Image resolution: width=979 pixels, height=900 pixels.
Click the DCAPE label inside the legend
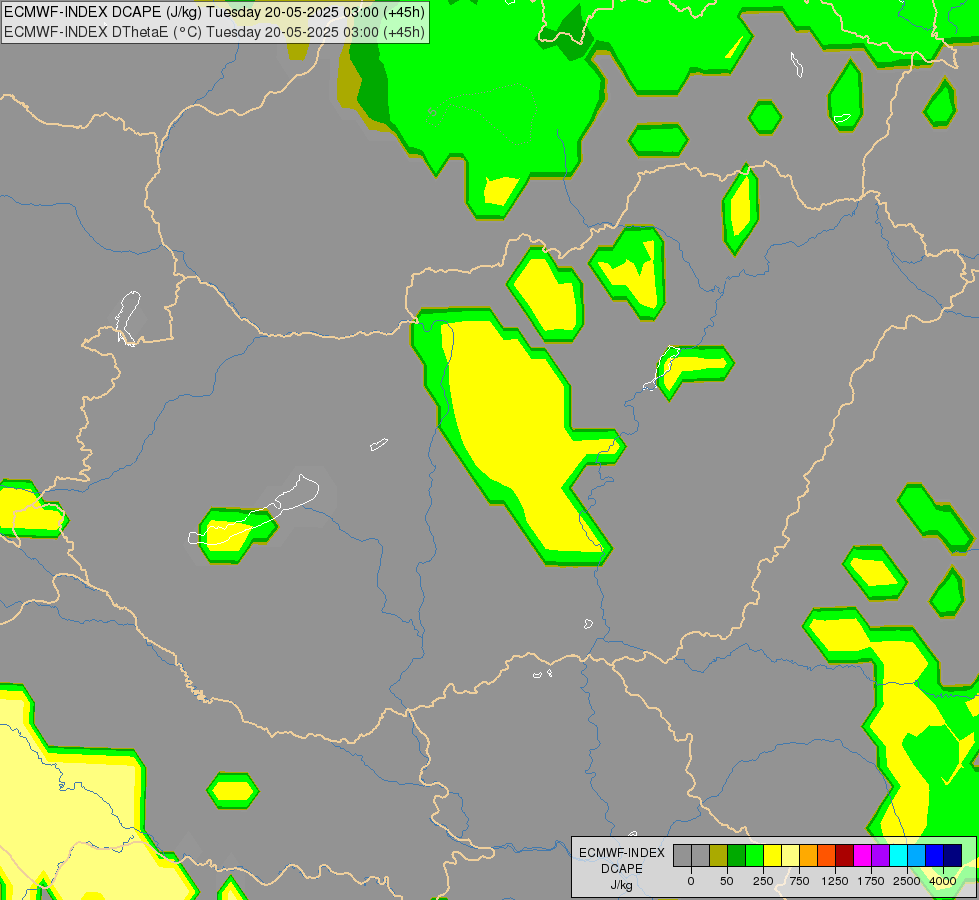pos(622,869)
